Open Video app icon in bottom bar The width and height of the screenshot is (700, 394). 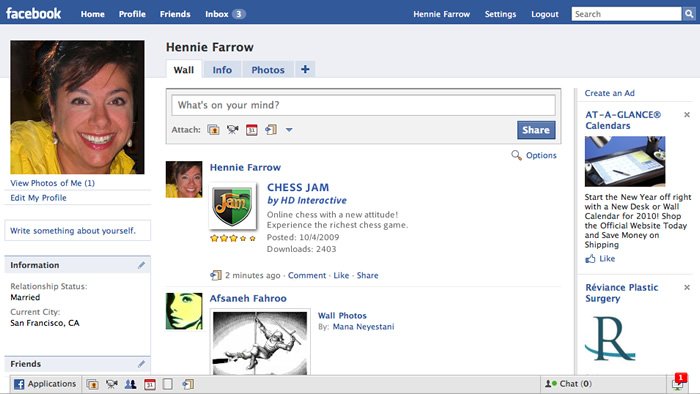click(x=112, y=384)
